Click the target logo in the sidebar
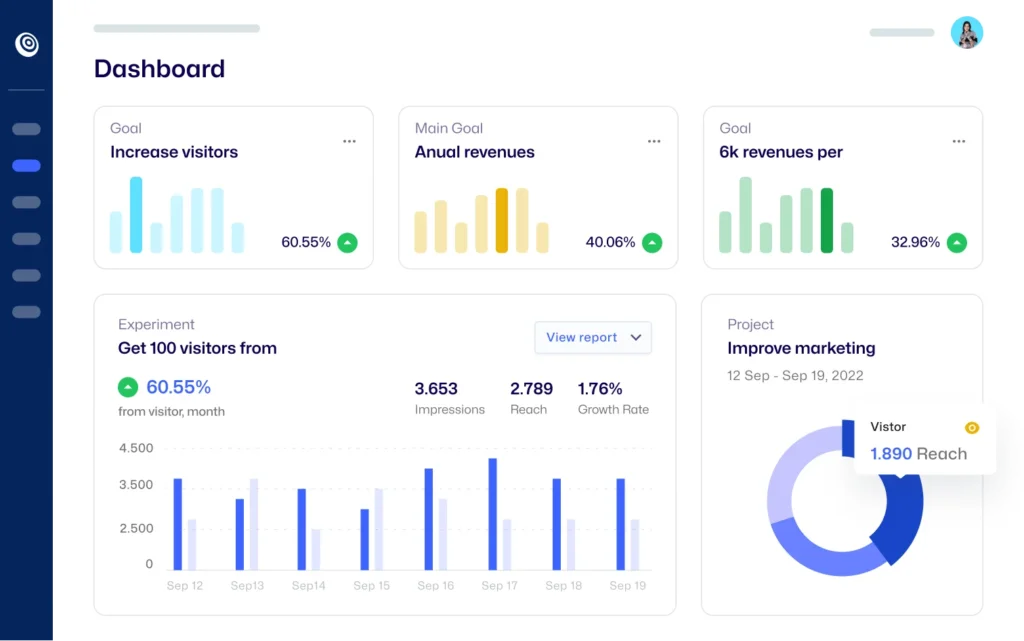1024x641 pixels. pyautogui.click(x=27, y=44)
